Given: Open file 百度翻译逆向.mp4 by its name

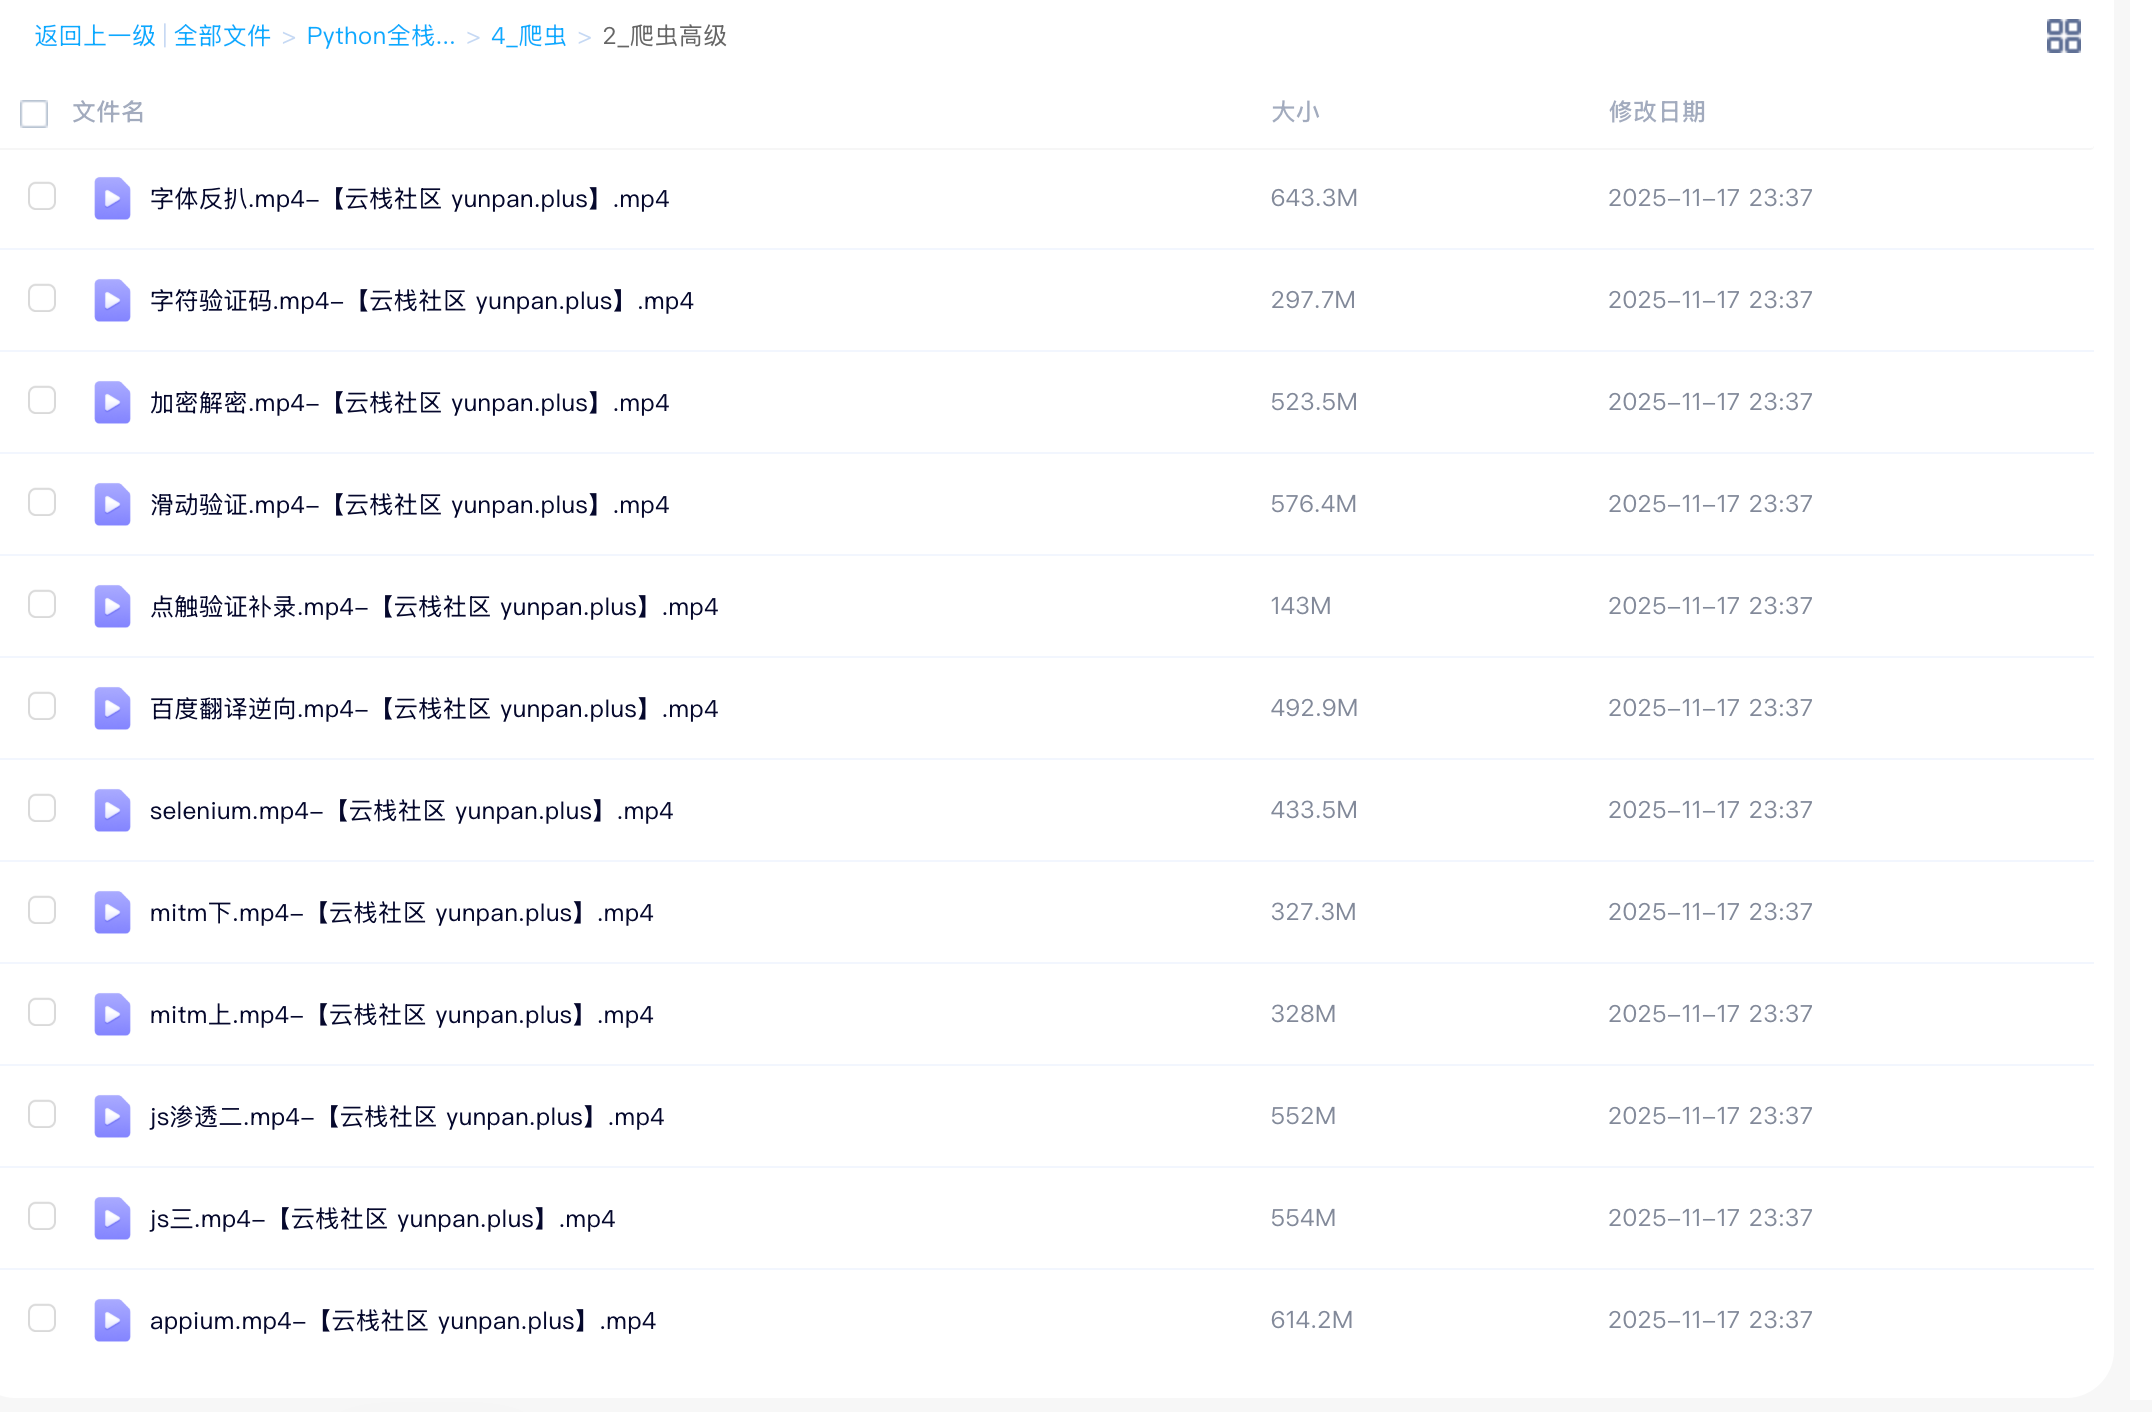Looking at the screenshot, I should (x=434, y=709).
